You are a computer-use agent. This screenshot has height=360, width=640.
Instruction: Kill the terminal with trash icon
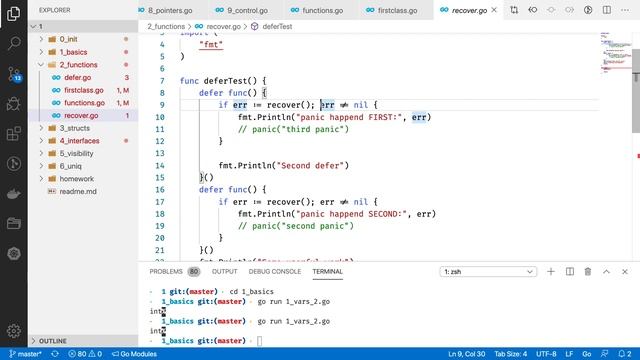point(588,271)
